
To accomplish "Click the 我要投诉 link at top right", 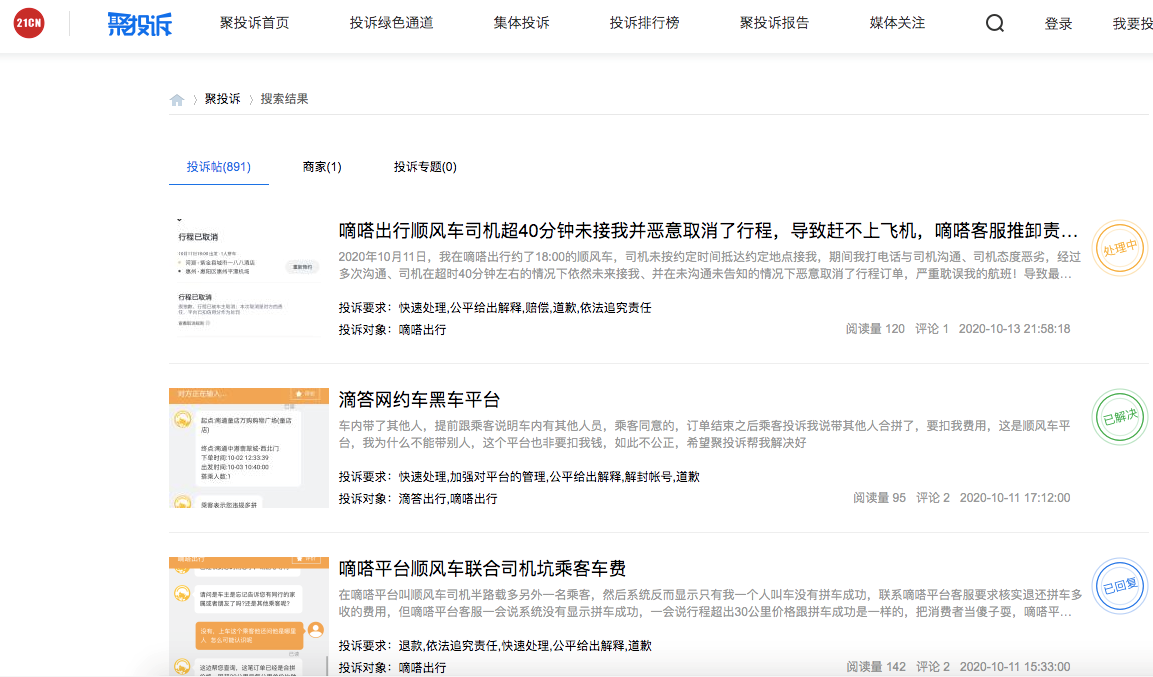I will tap(1132, 24).
